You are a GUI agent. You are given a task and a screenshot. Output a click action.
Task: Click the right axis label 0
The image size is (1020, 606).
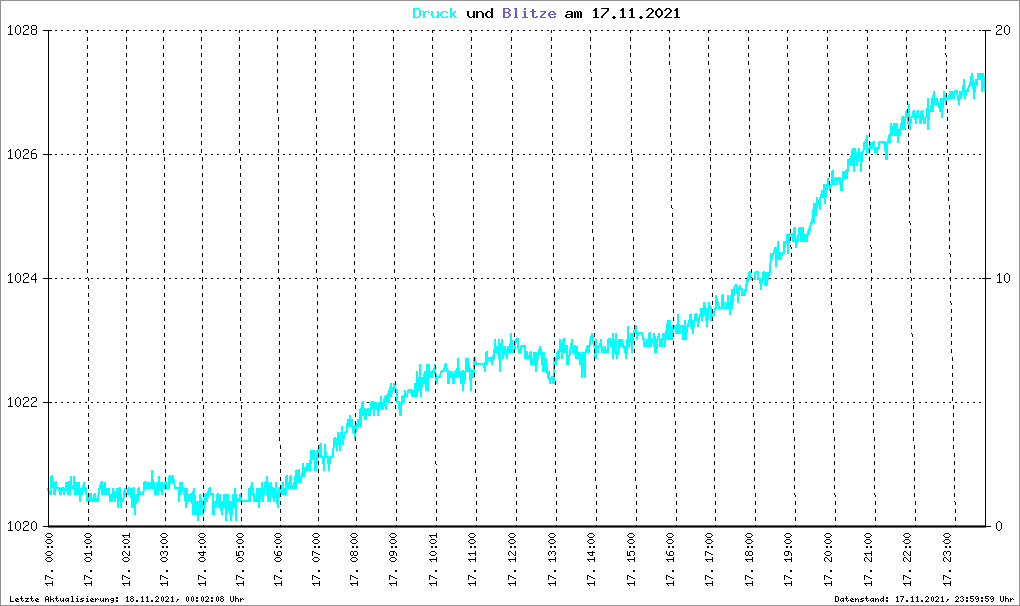tap(999, 527)
